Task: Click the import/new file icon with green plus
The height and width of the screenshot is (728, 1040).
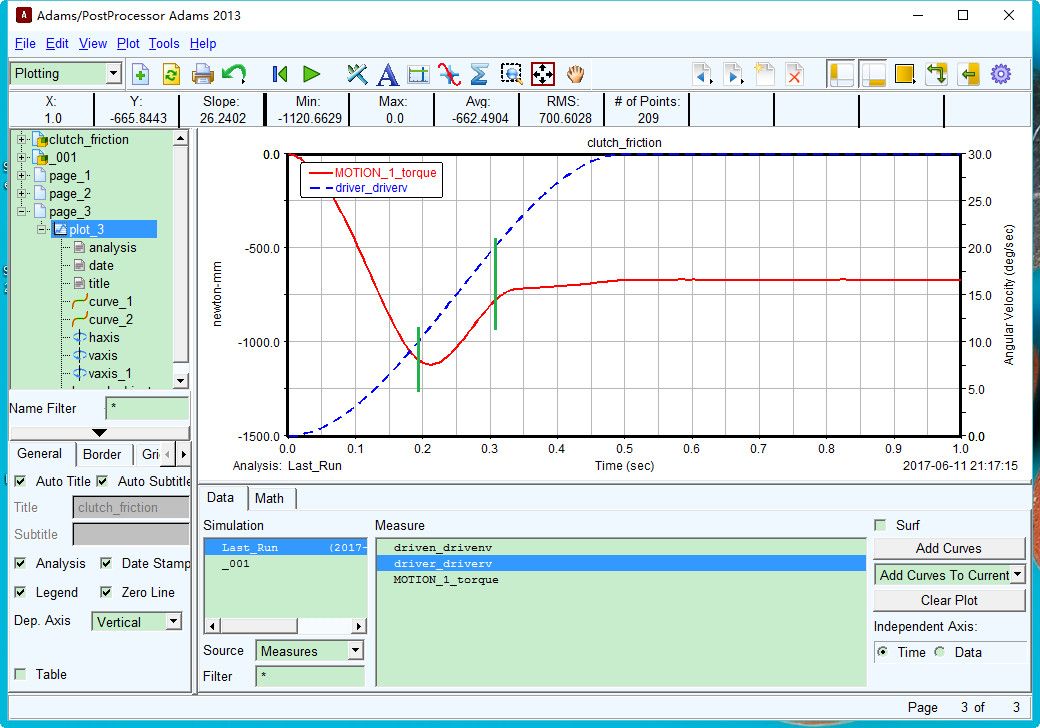Action: (x=140, y=74)
